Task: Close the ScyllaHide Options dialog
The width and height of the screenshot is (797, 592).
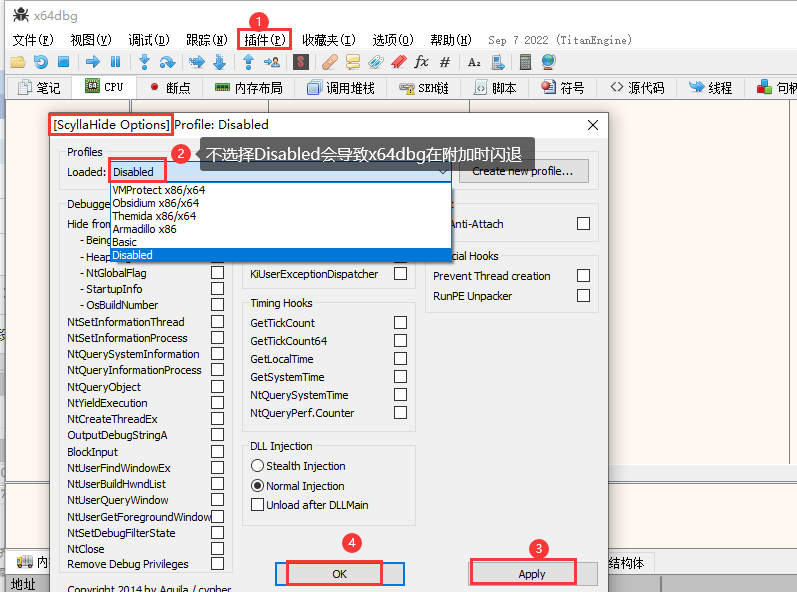Action: (x=593, y=125)
